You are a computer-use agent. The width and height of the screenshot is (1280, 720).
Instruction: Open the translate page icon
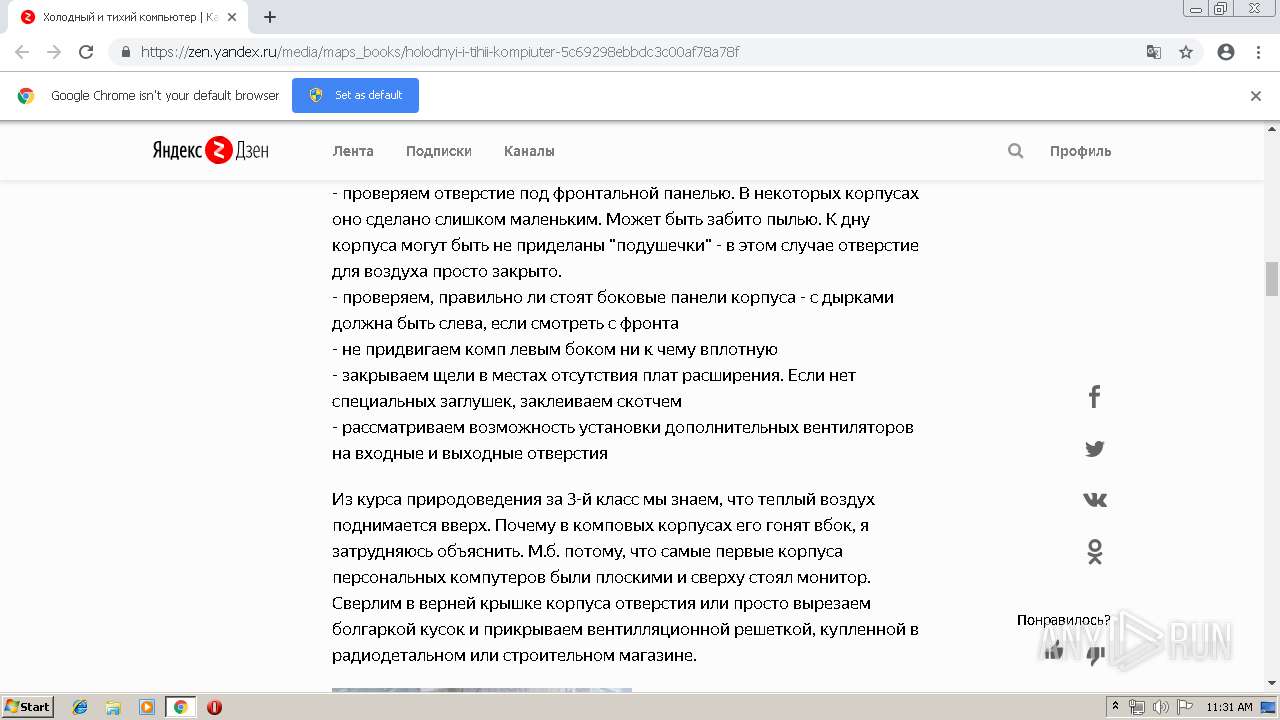(1154, 52)
